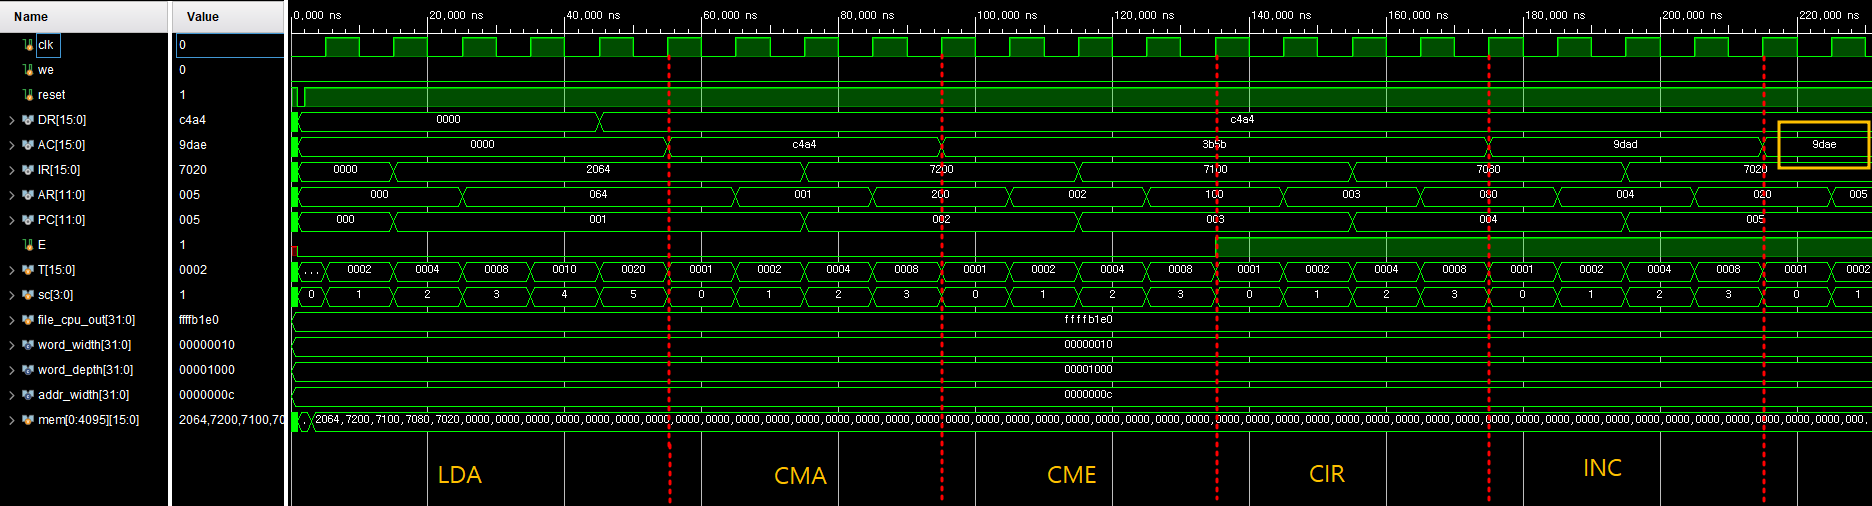The height and width of the screenshot is (506, 1872).
Task: Click the 220.000 ns time ruler mark
Action: (1830, 15)
